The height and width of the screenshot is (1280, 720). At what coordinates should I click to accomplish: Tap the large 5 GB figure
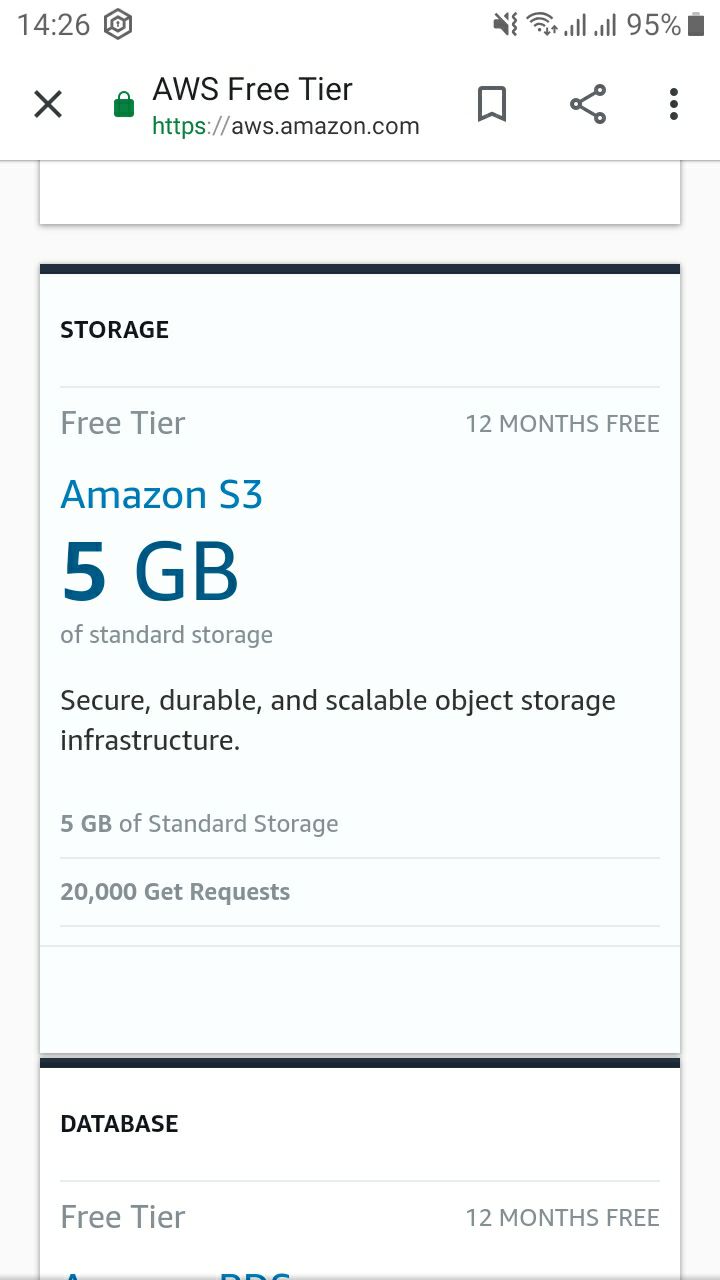pos(150,571)
